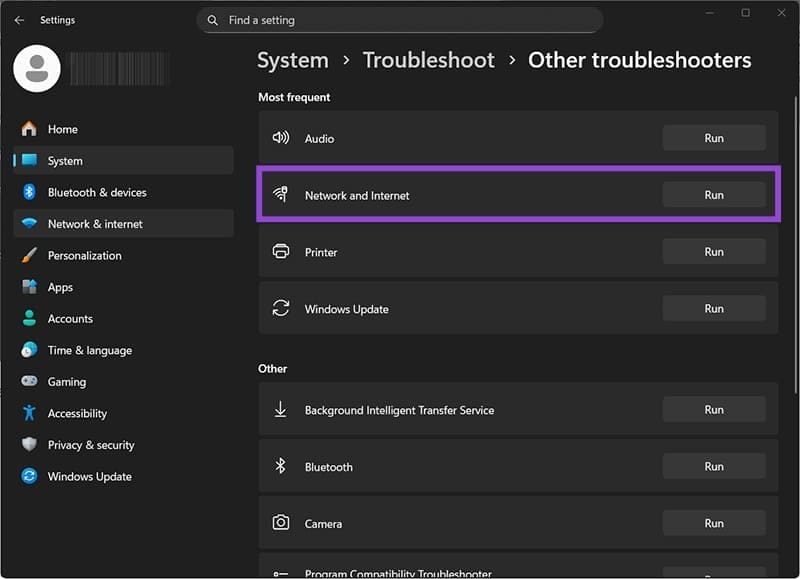Click the search magnifier icon
Viewport: 800px width, 579px height.
(x=213, y=20)
